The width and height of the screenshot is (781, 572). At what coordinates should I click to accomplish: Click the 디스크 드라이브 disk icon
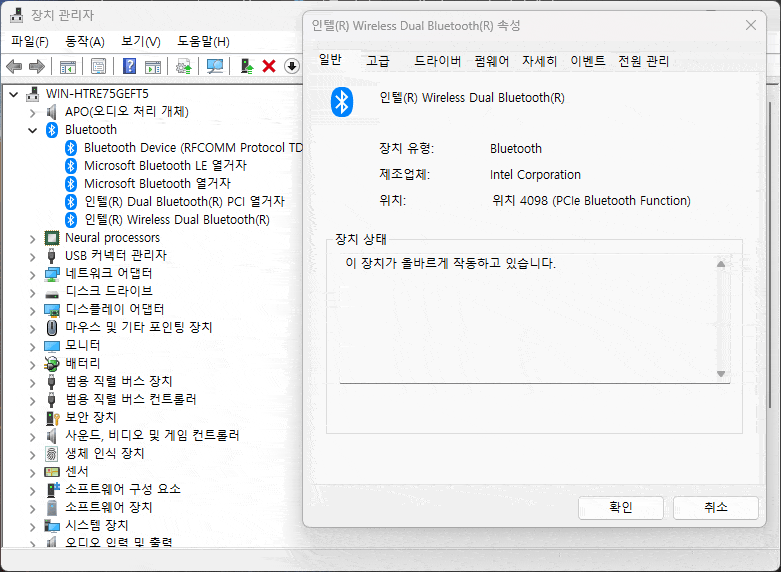[x=52, y=294]
